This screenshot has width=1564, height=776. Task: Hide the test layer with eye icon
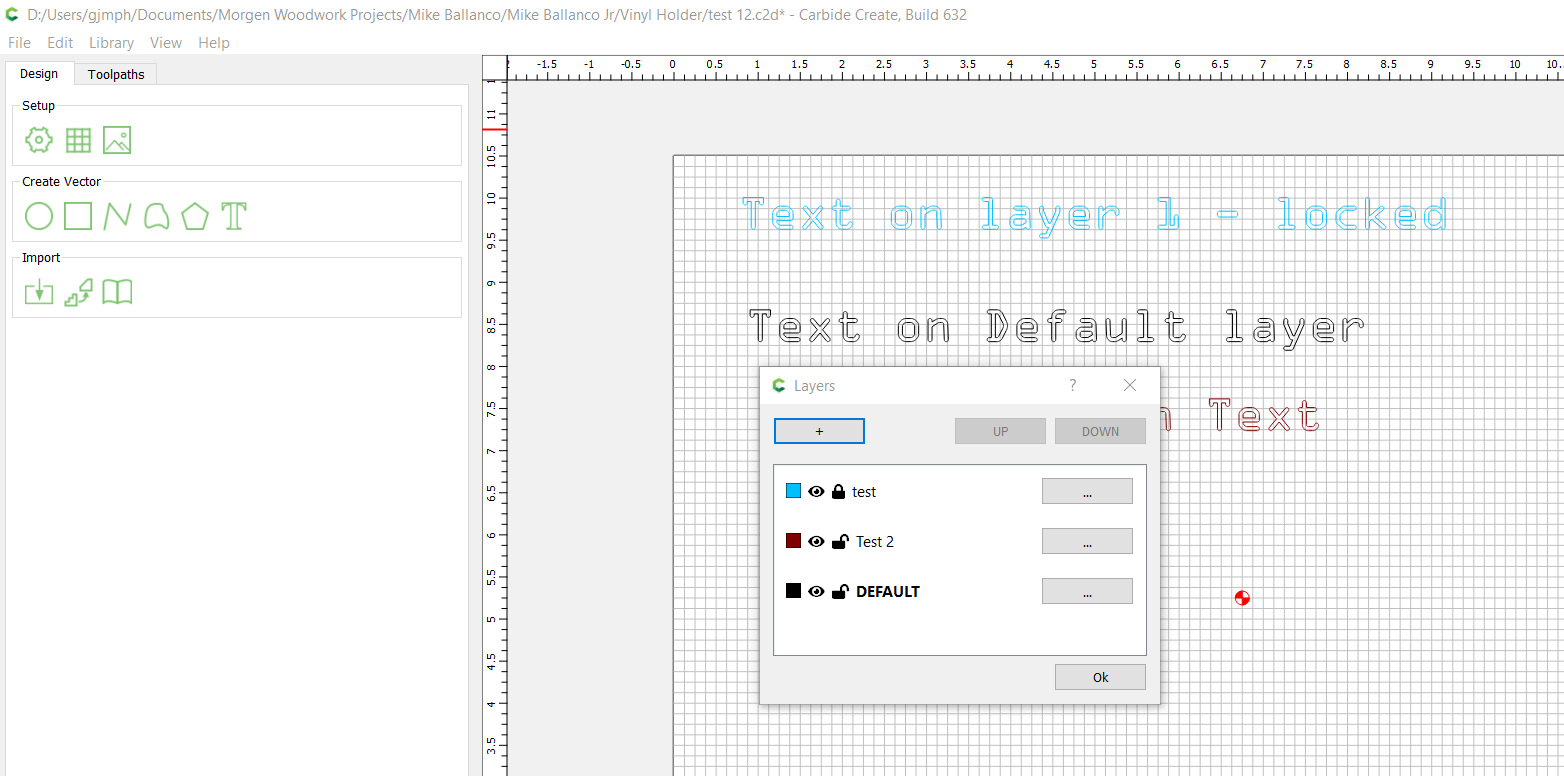point(816,492)
